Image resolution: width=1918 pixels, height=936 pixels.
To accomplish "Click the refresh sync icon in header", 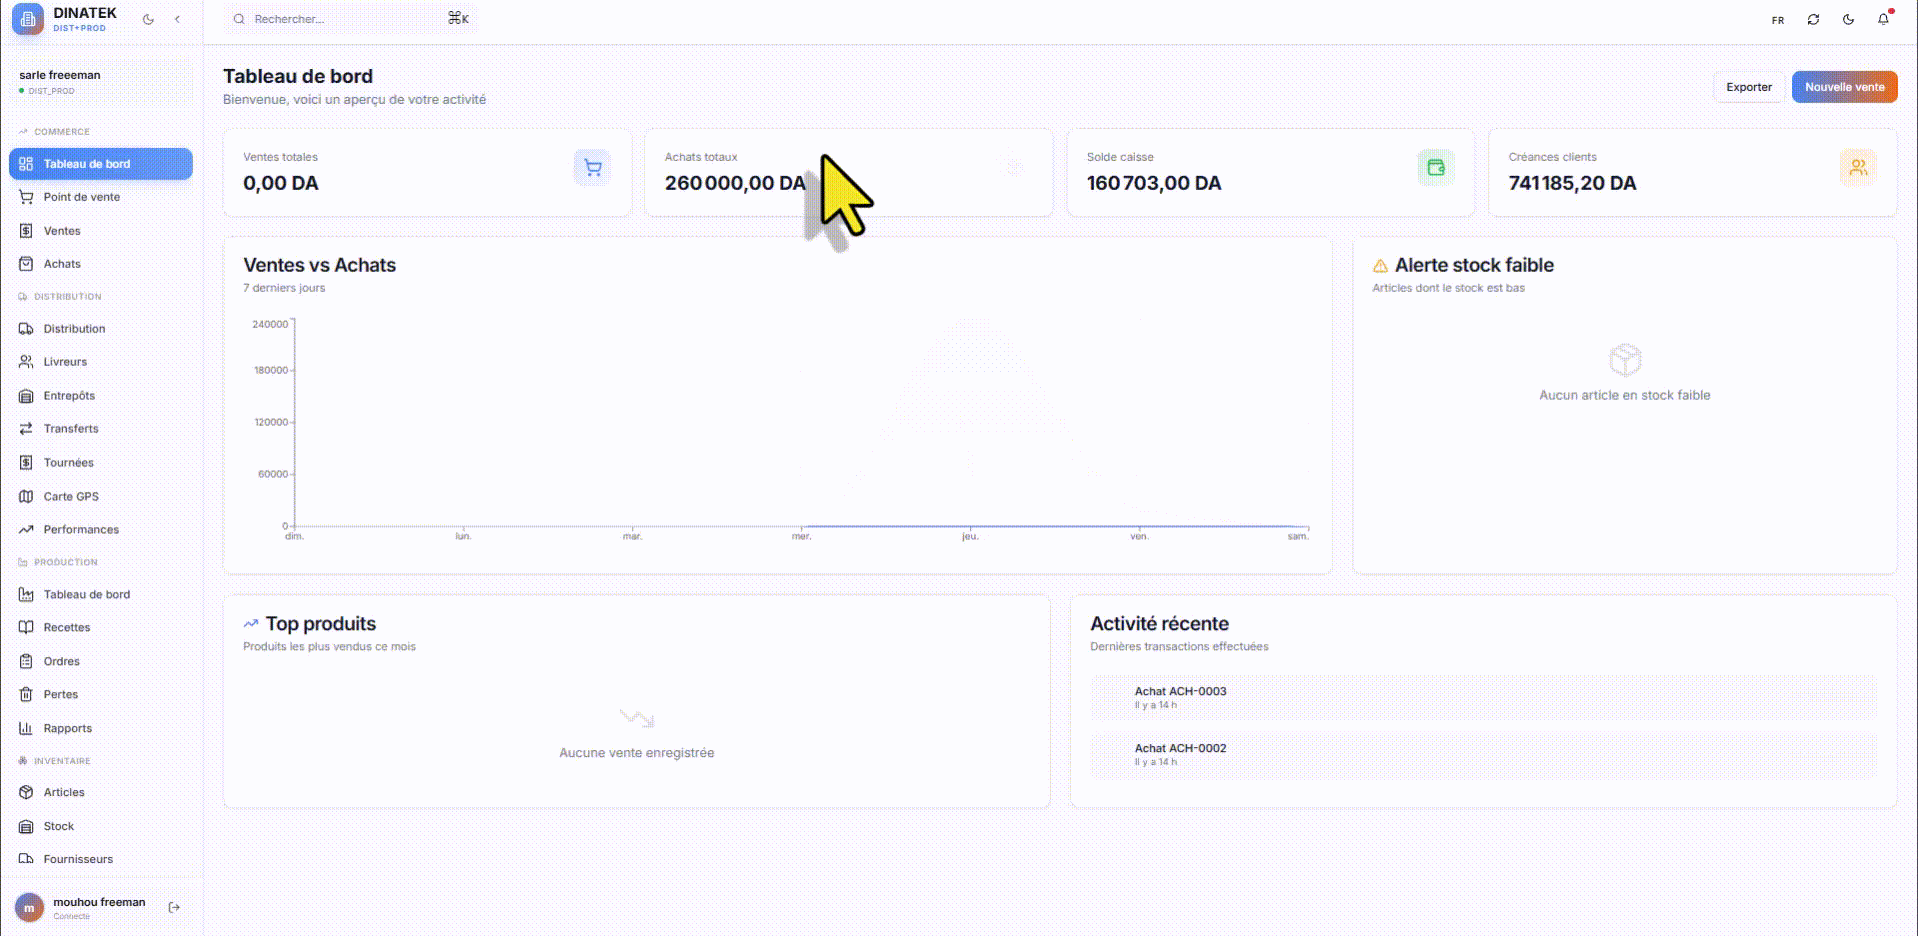I will pos(1813,19).
